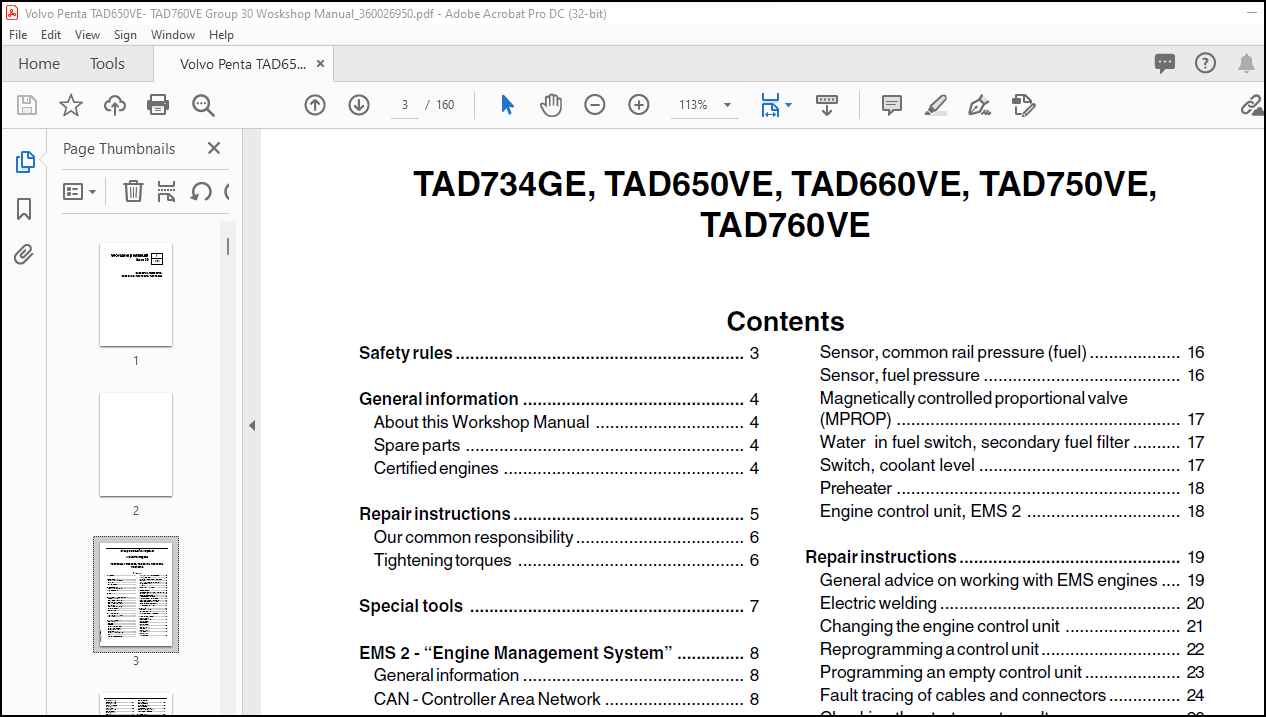
Task: Click the stamp tool icon
Action: (x=1023, y=105)
